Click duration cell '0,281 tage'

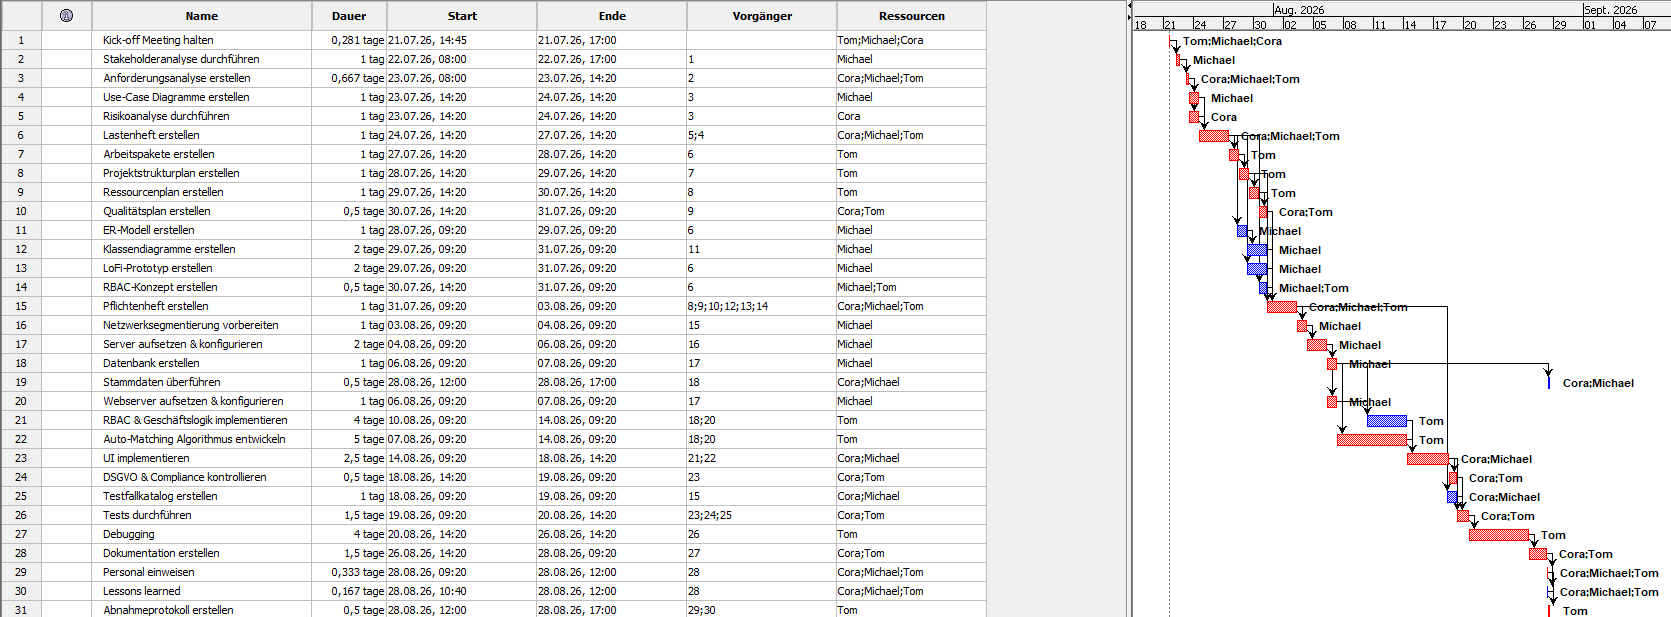click(x=349, y=40)
